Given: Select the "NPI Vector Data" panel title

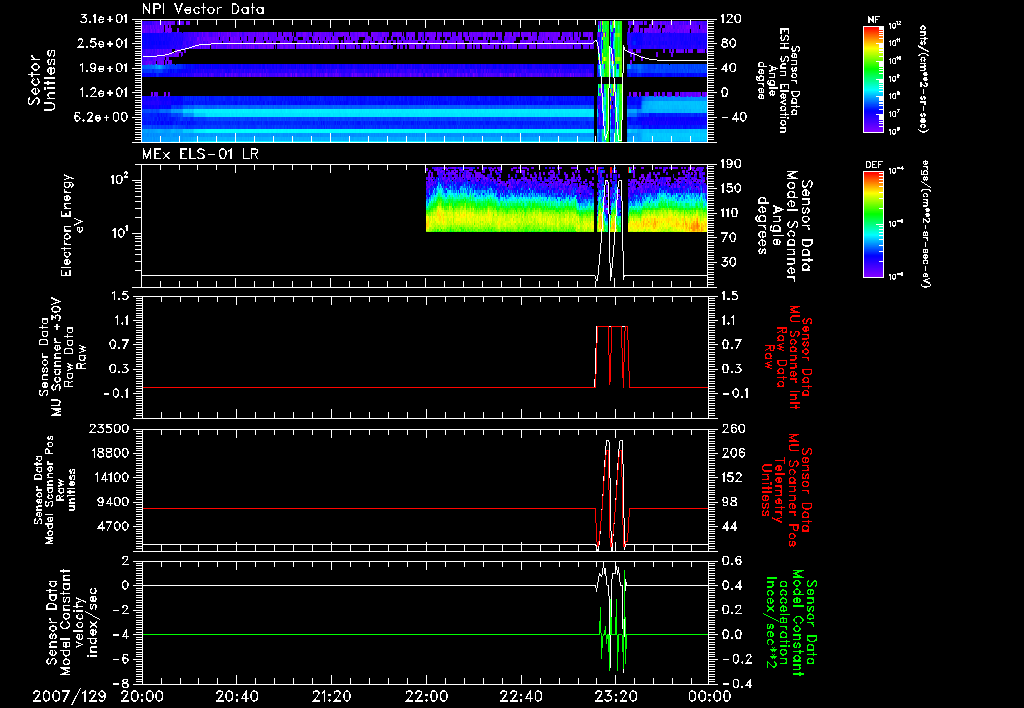Looking at the screenshot, I should [203, 9].
